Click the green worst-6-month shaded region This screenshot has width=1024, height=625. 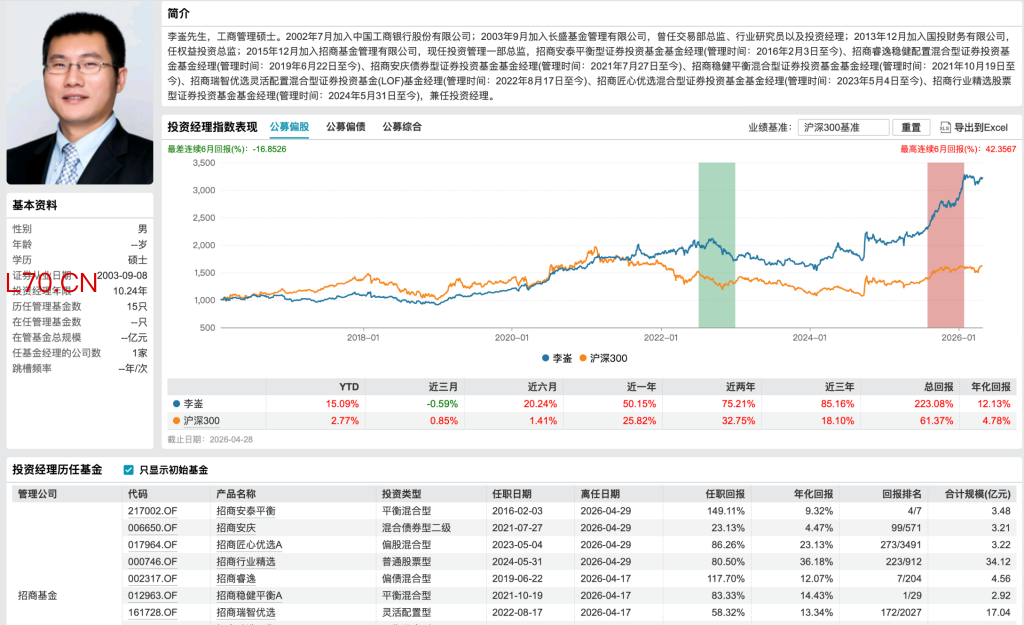(716, 243)
